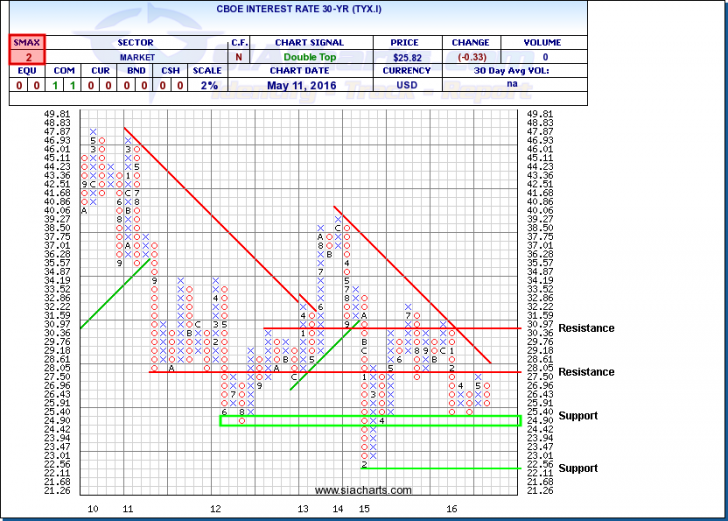Click year marker 16 on the x-axis
The image size is (728, 521).
pyautogui.click(x=452, y=509)
